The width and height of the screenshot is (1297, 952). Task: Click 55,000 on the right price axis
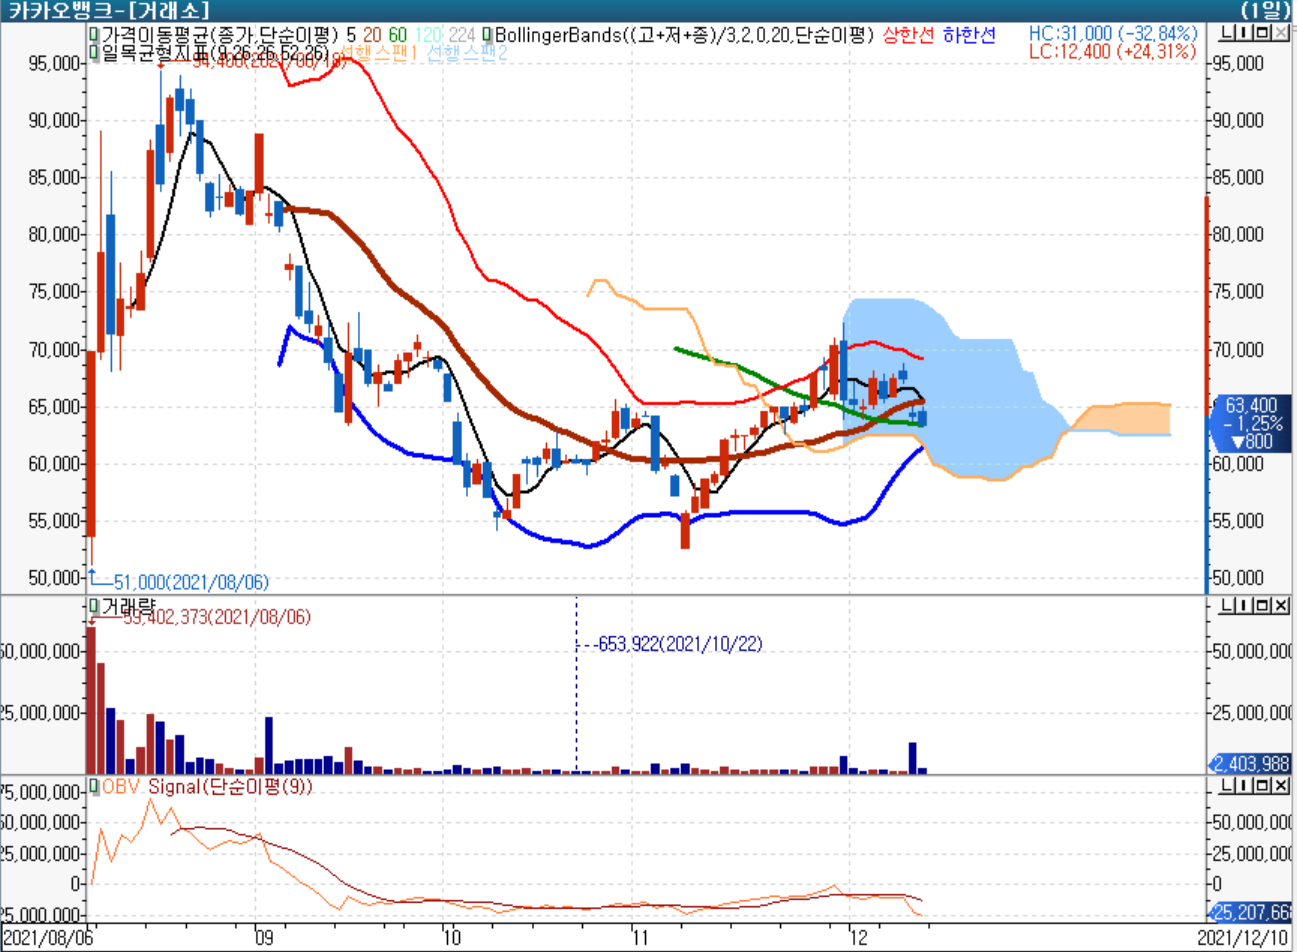coord(1237,521)
